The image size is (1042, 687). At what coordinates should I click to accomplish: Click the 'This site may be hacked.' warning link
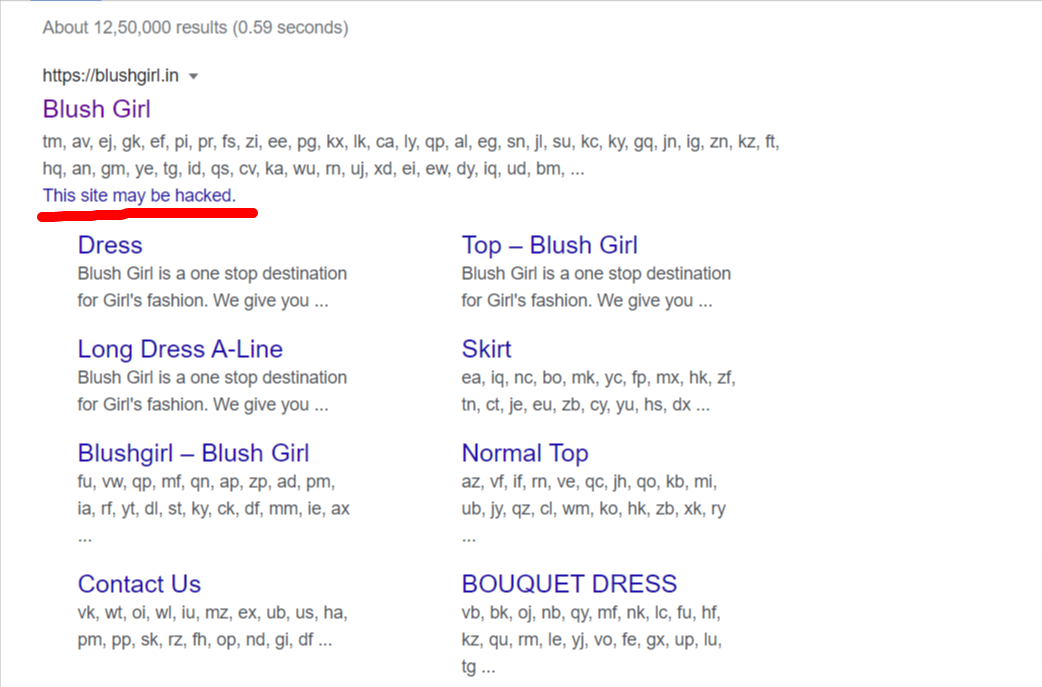click(139, 195)
